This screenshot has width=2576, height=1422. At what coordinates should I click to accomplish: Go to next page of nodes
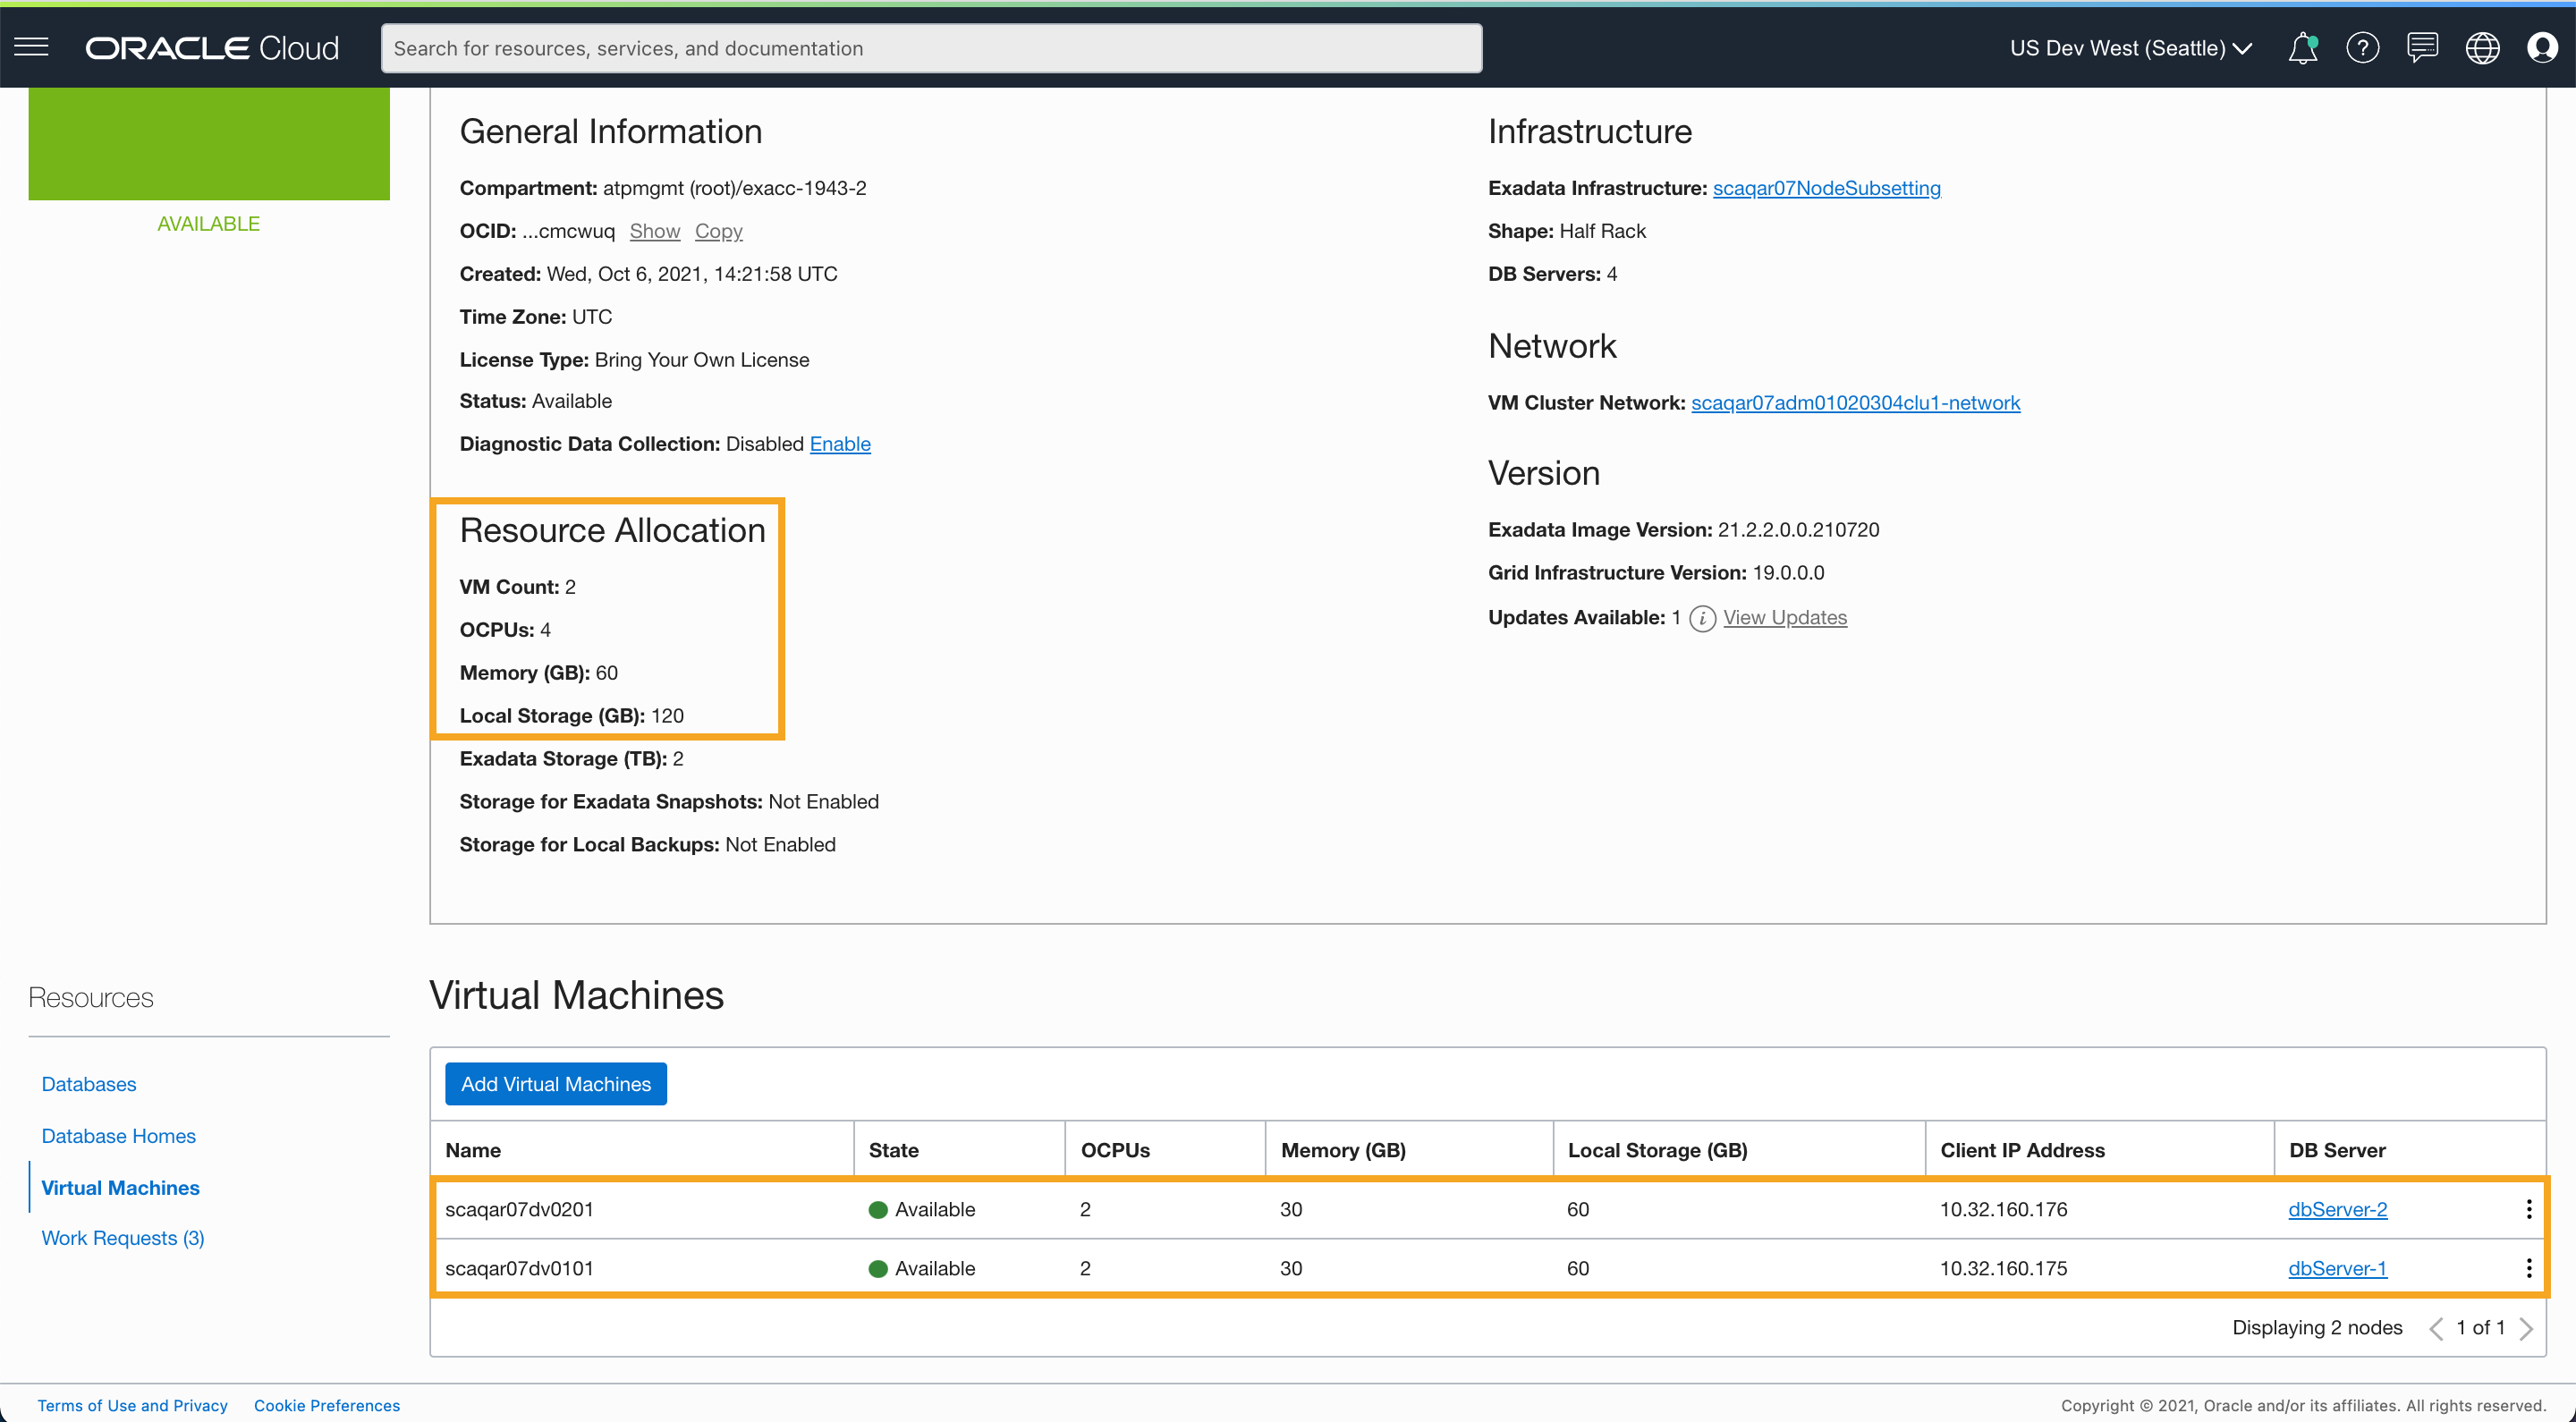pyautogui.click(x=2526, y=1328)
